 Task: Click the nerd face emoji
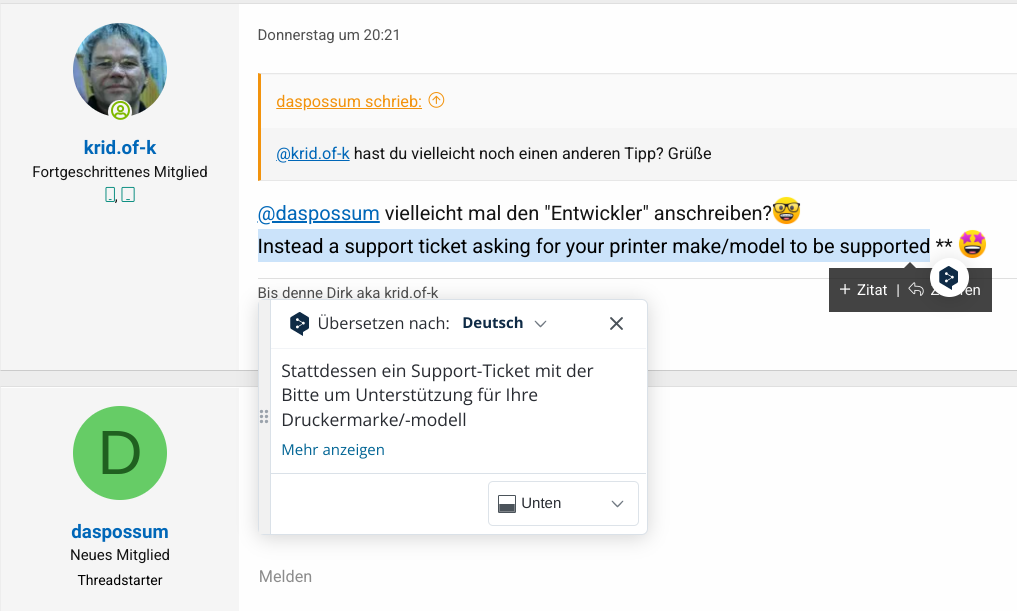click(787, 211)
